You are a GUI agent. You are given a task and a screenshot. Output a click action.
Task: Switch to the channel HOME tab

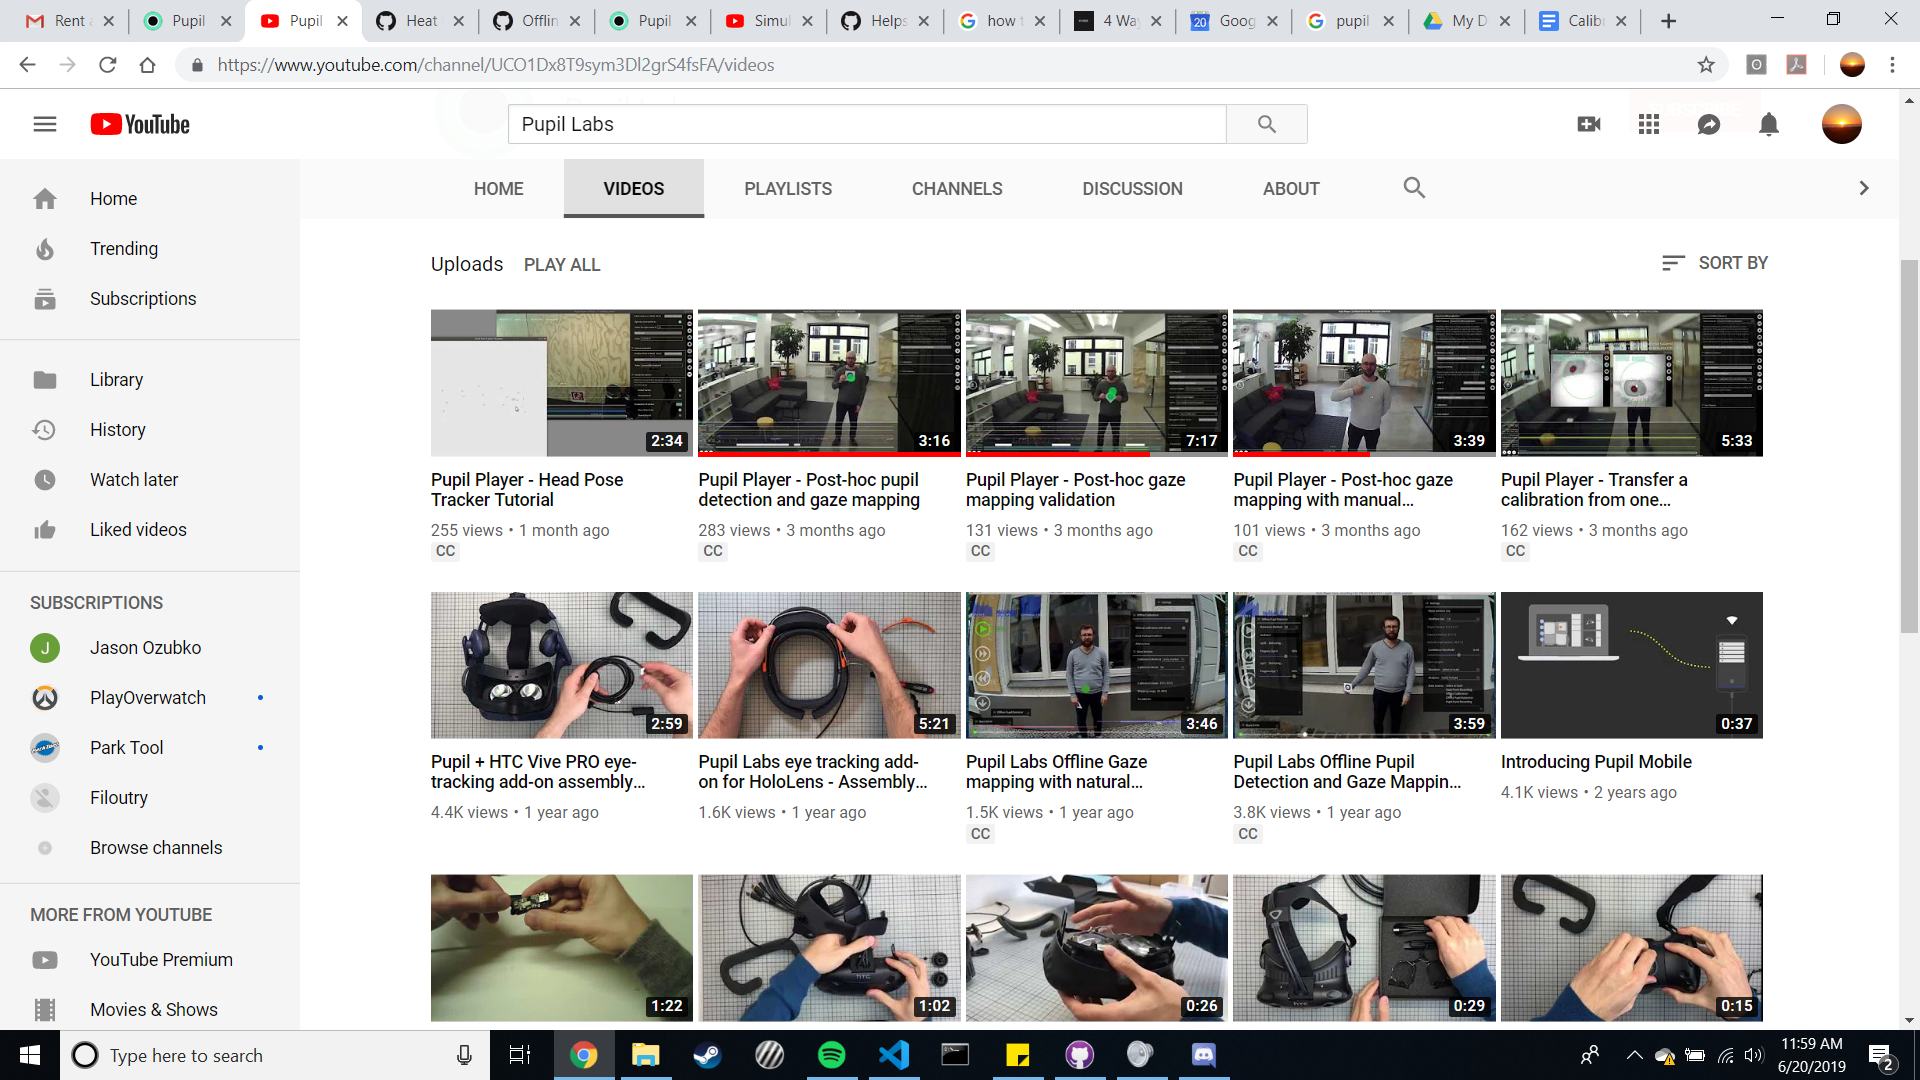pyautogui.click(x=498, y=189)
